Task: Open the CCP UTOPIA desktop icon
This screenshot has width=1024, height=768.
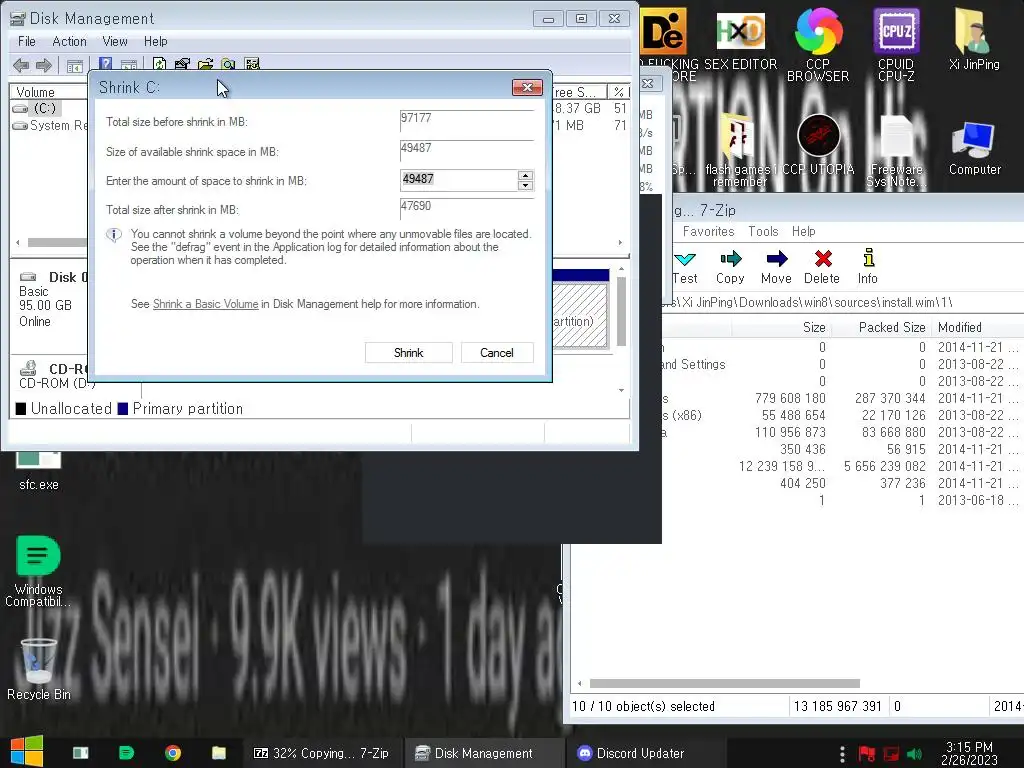Action: pyautogui.click(x=818, y=145)
